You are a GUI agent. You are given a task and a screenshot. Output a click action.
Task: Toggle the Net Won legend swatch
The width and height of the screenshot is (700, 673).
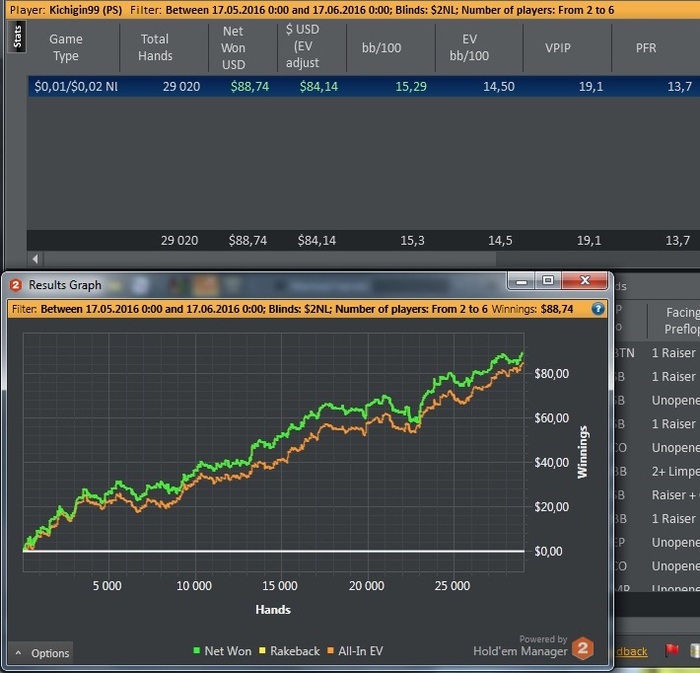[x=196, y=651]
